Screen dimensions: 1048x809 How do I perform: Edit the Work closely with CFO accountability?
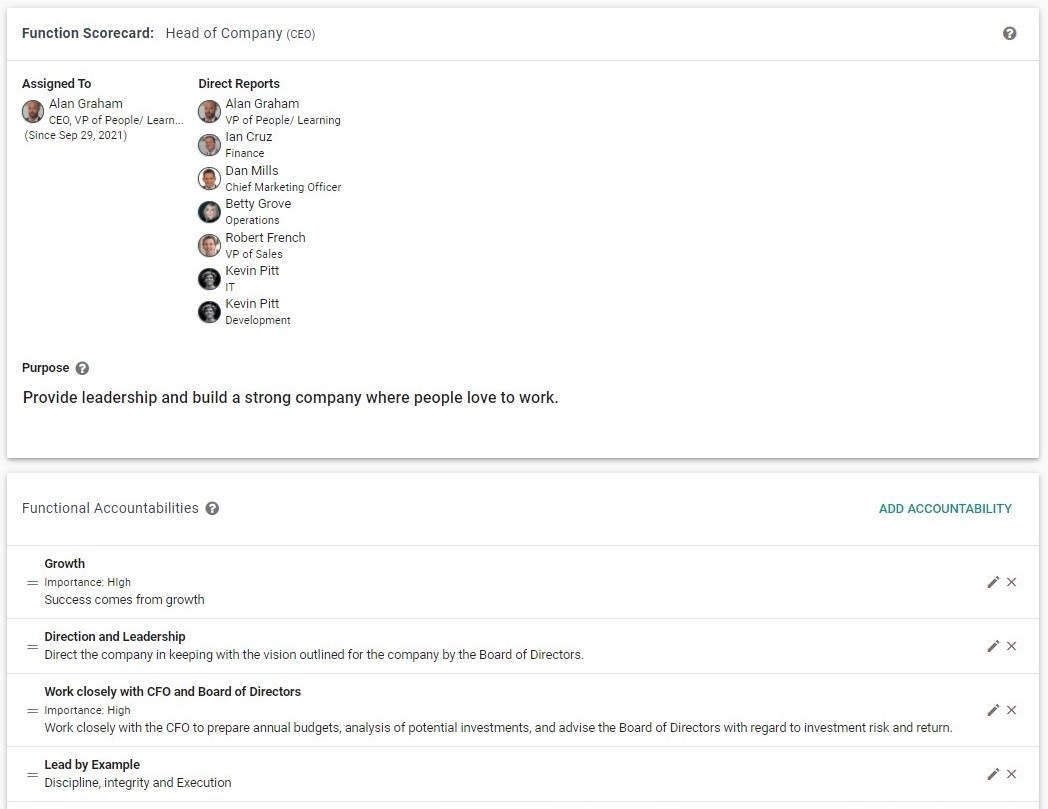click(993, 710)
